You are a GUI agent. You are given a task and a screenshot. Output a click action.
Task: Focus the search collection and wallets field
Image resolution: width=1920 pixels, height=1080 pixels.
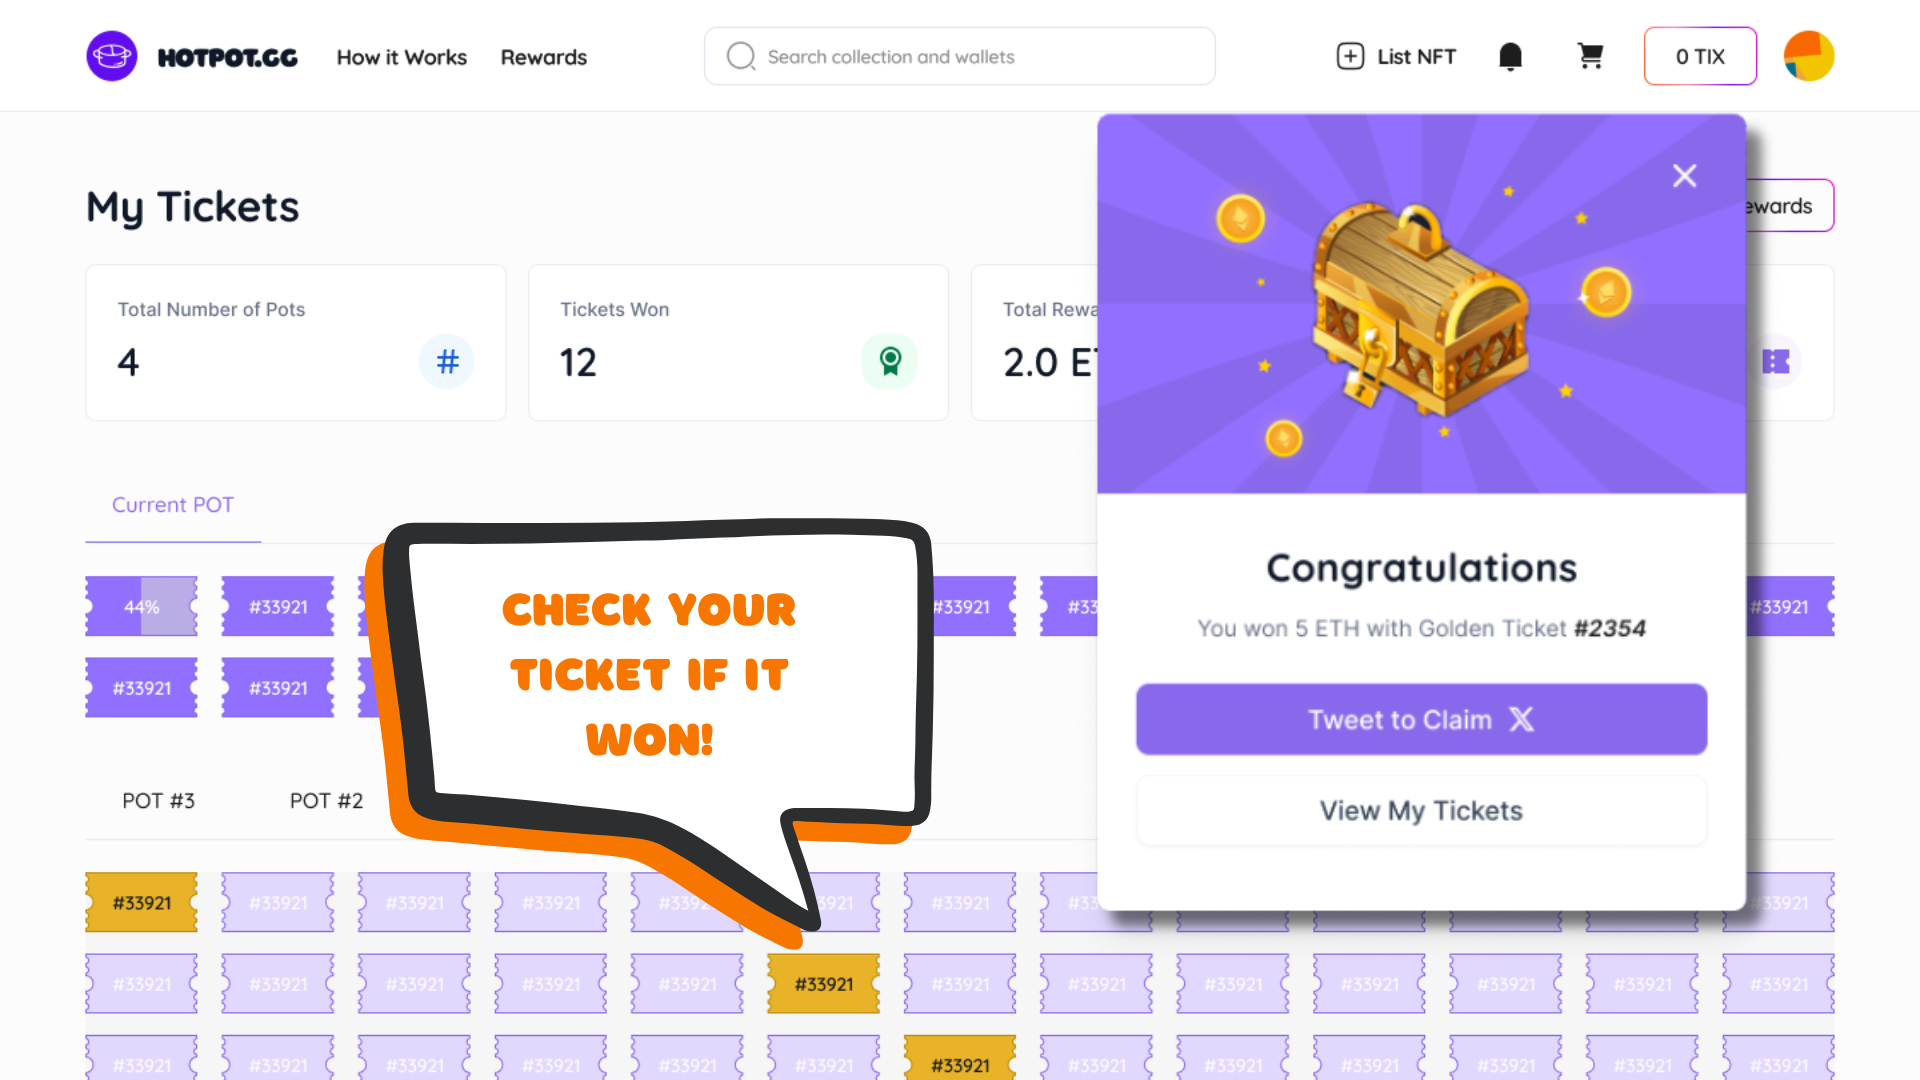pyautogui.click(x=959, y=56)
